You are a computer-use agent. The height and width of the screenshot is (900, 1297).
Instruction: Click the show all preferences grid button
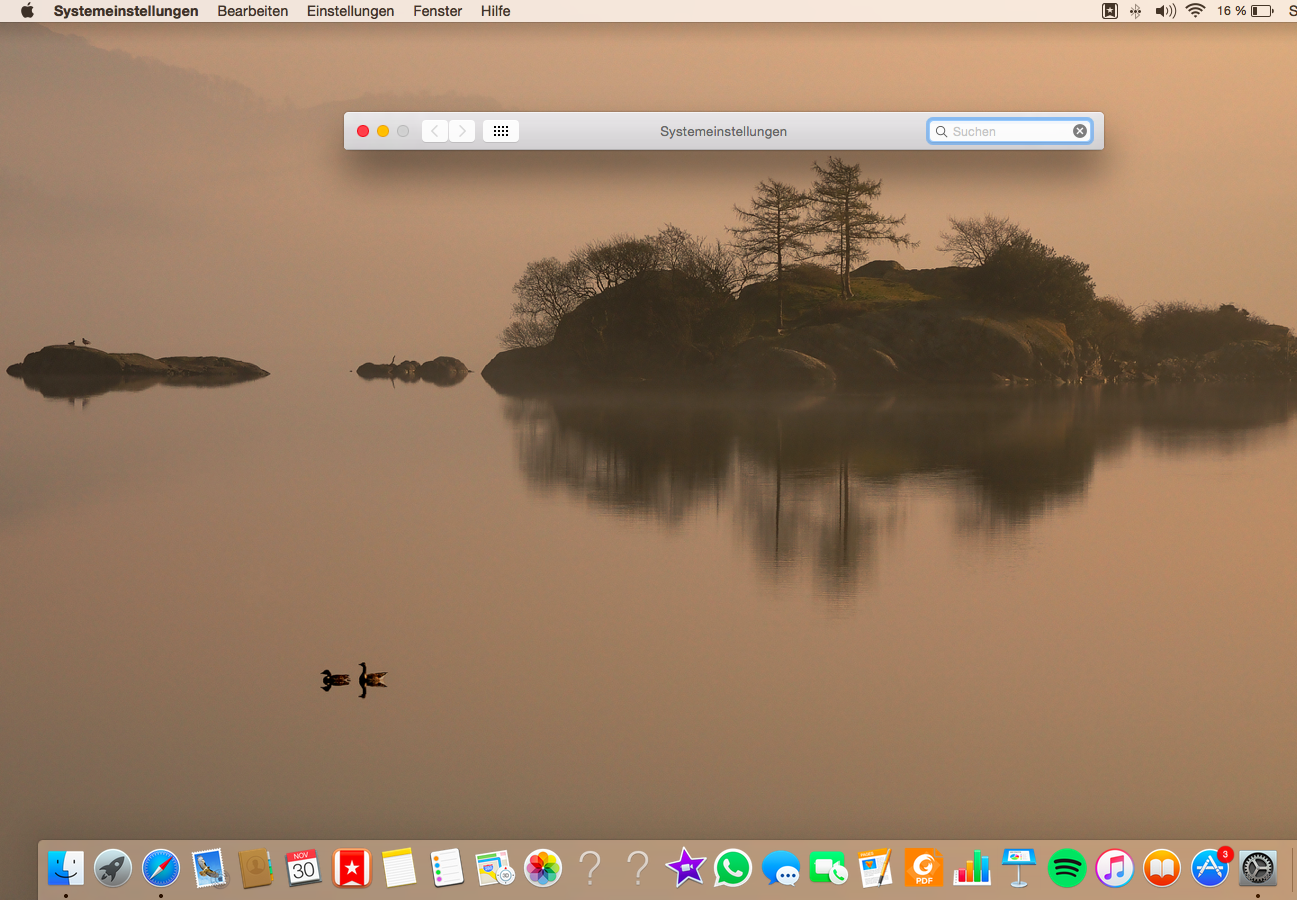[500, 131]
